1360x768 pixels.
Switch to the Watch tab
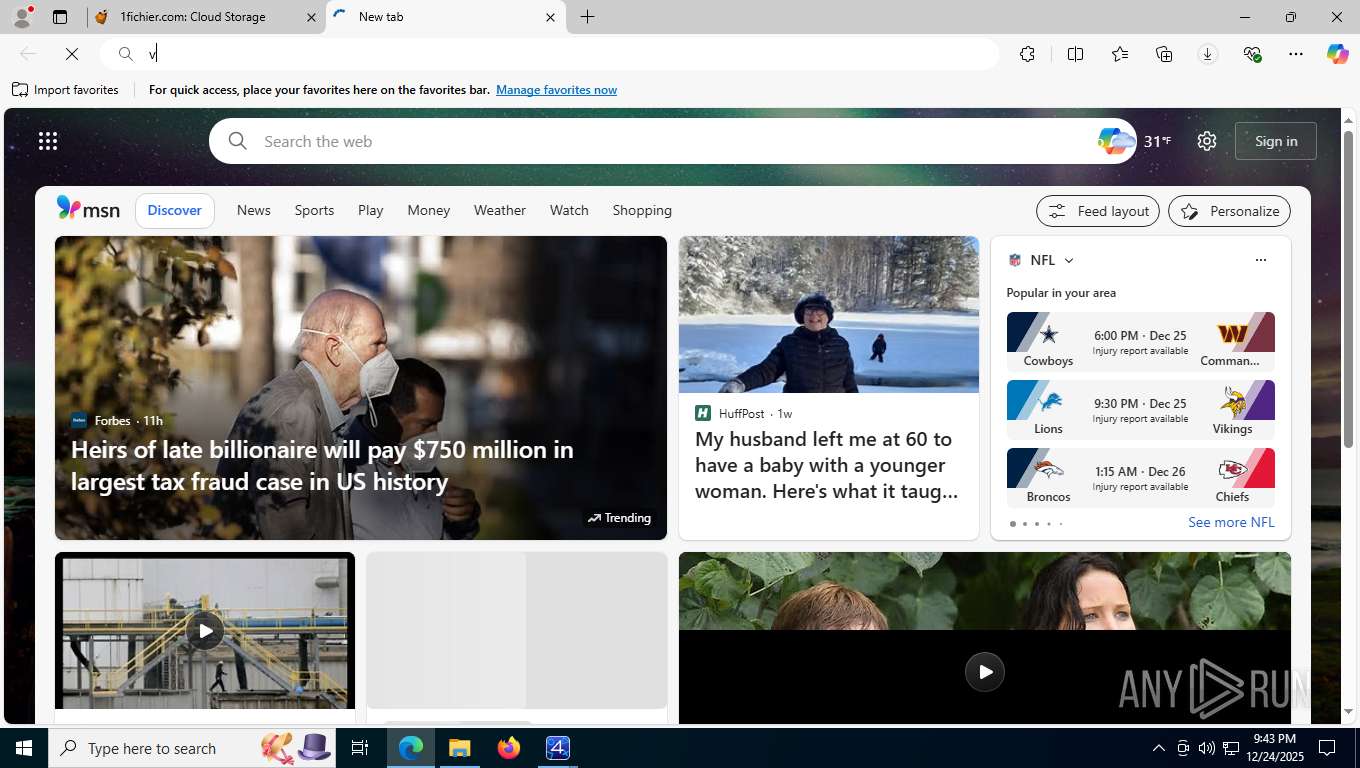(x=569, y=210)
